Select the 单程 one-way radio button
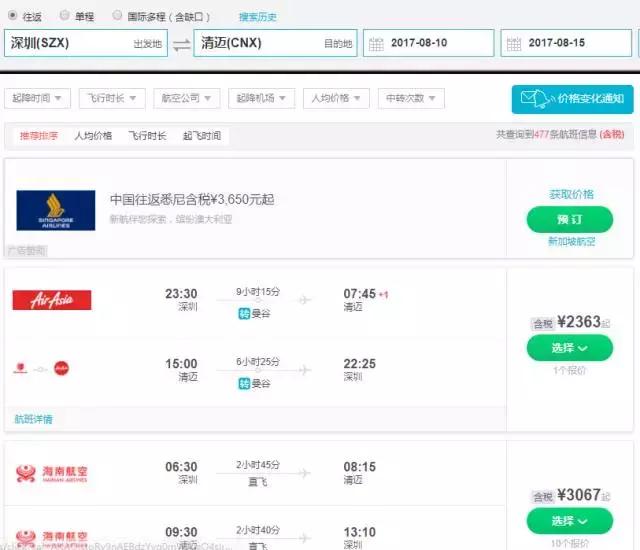 65,16
